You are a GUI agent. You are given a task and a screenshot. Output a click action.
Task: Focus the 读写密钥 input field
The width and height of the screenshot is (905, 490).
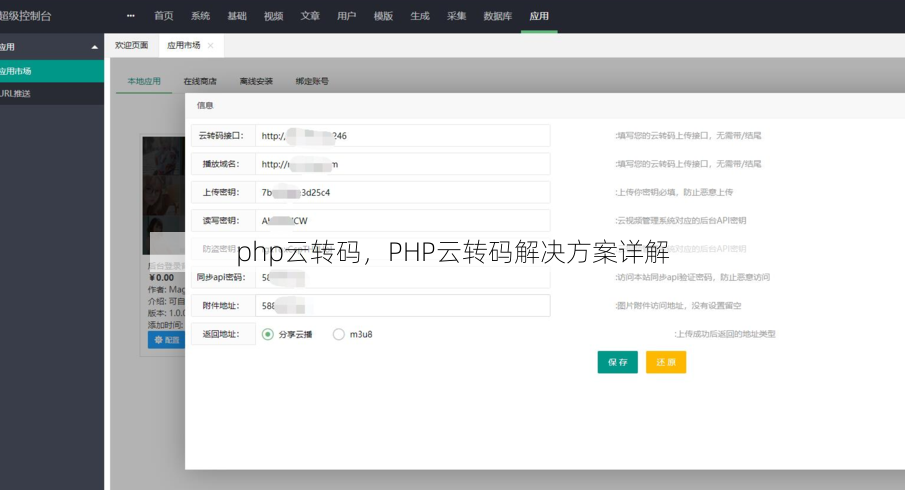pyautogui.click(x=403, y=220)
